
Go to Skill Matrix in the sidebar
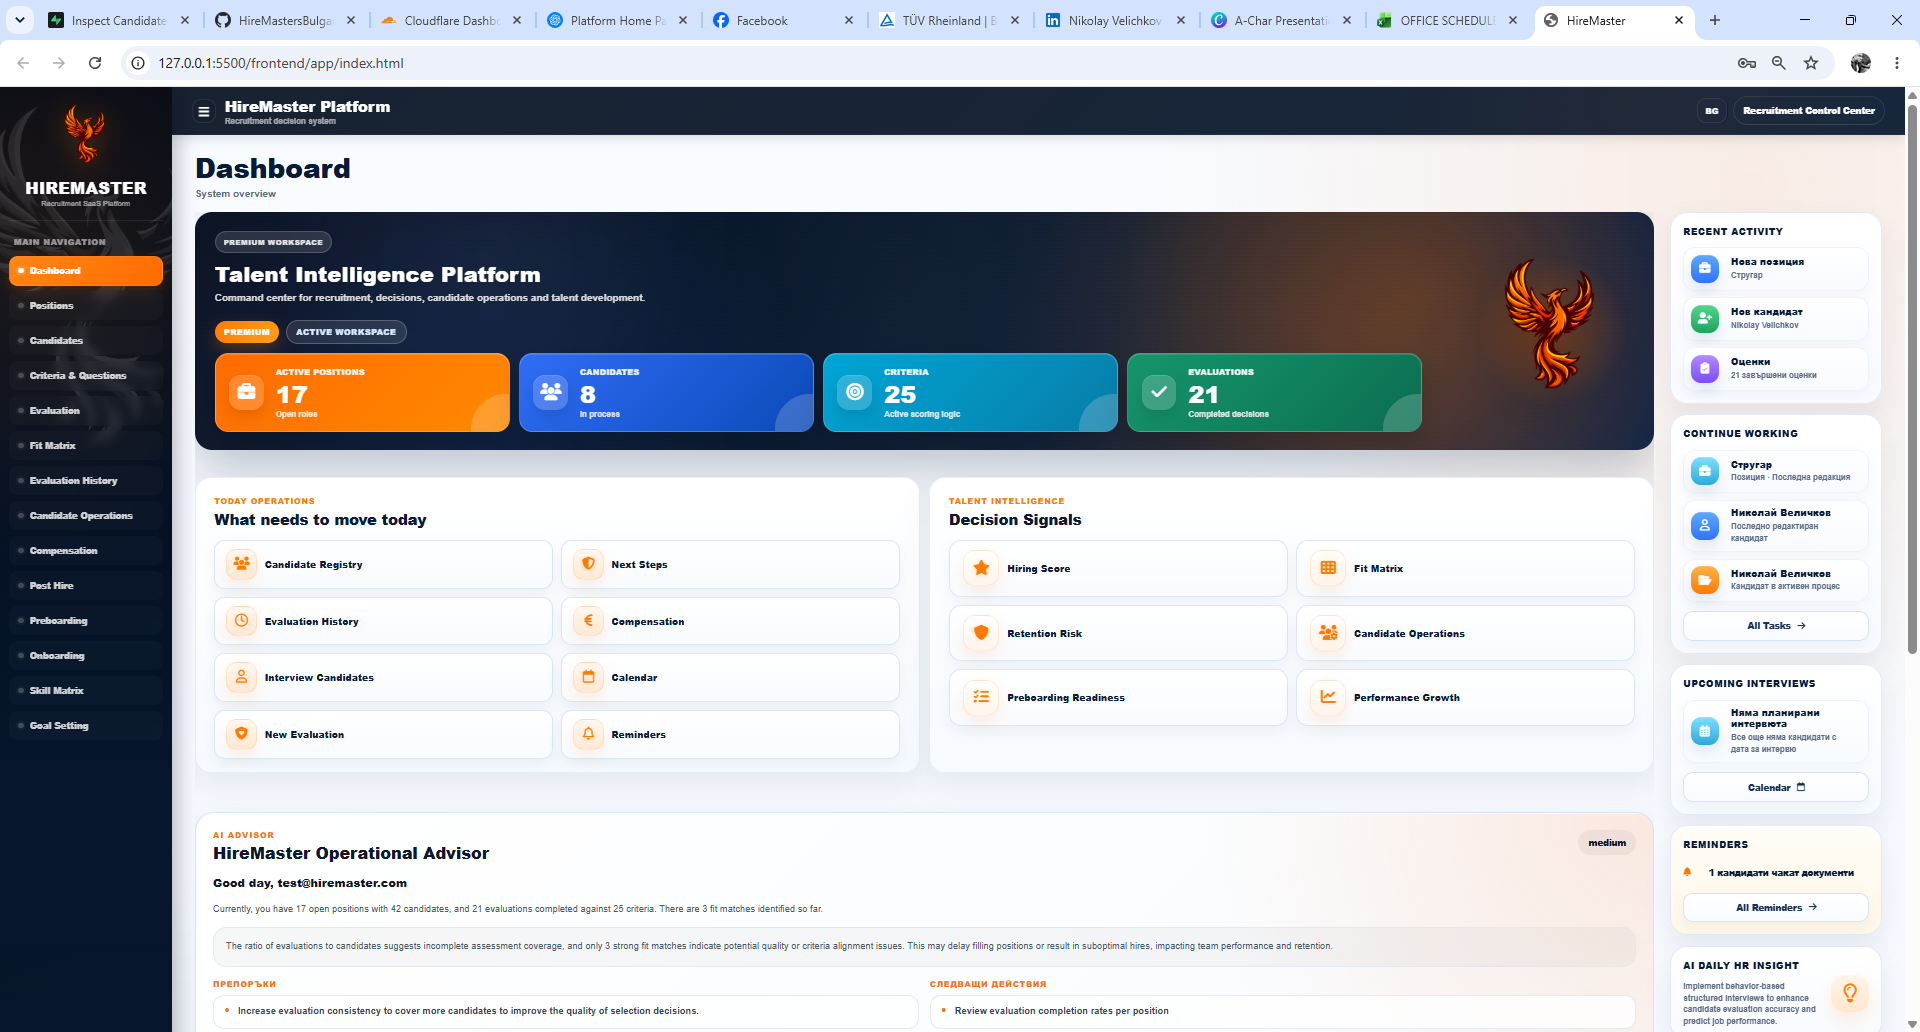point(86,691)
